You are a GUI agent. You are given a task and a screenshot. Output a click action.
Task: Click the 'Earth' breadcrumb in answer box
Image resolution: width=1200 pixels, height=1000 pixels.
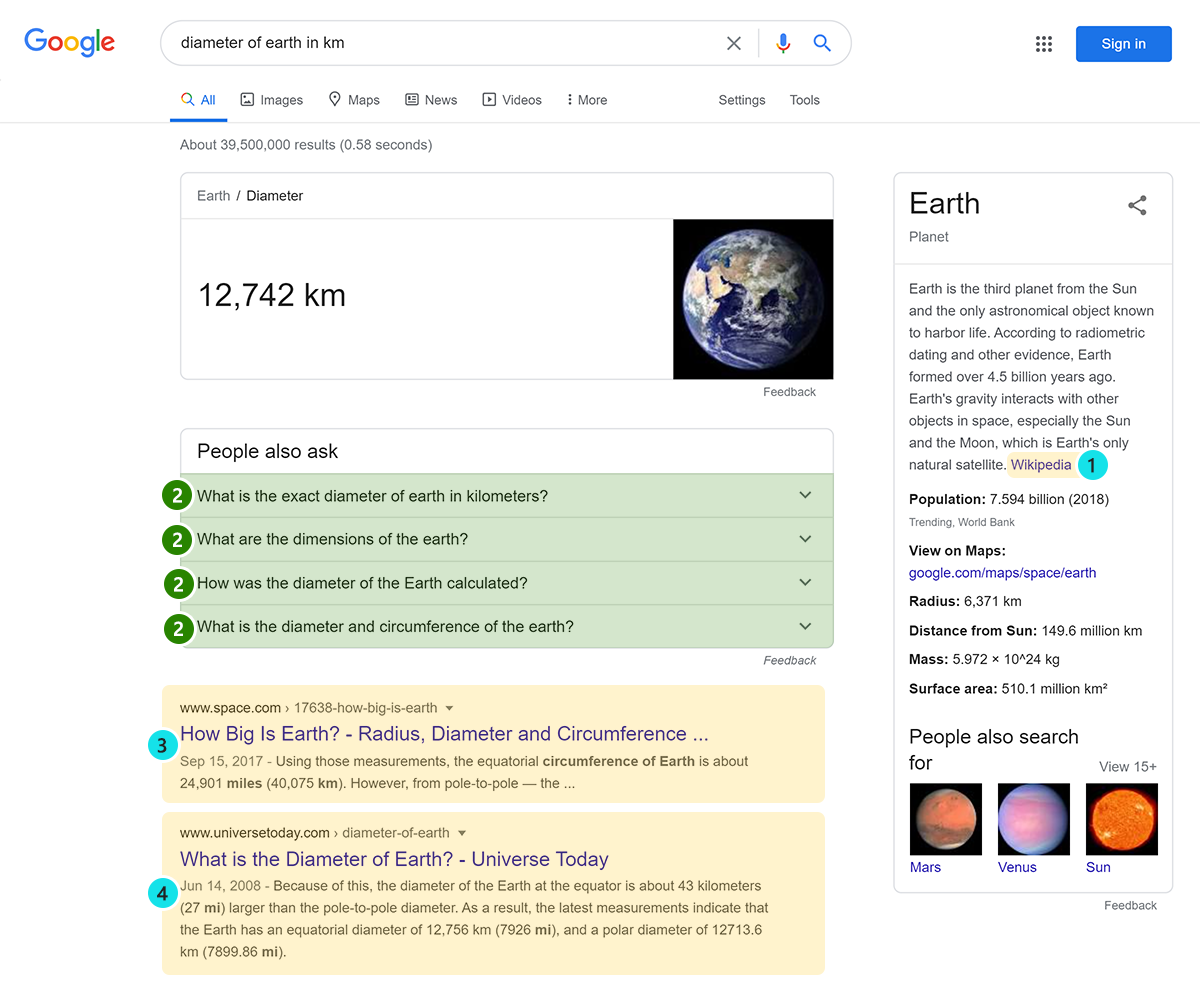point(214,196)
